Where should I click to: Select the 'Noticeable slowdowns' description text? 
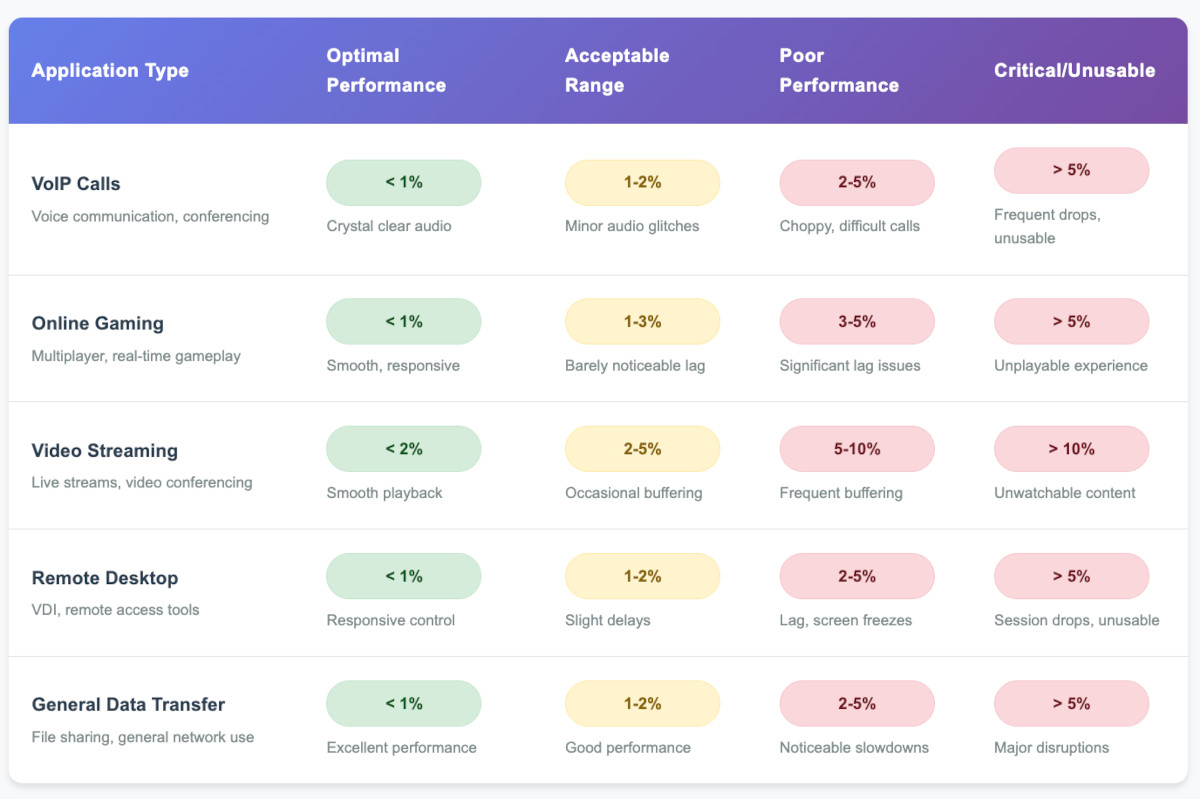click(854, 747)
